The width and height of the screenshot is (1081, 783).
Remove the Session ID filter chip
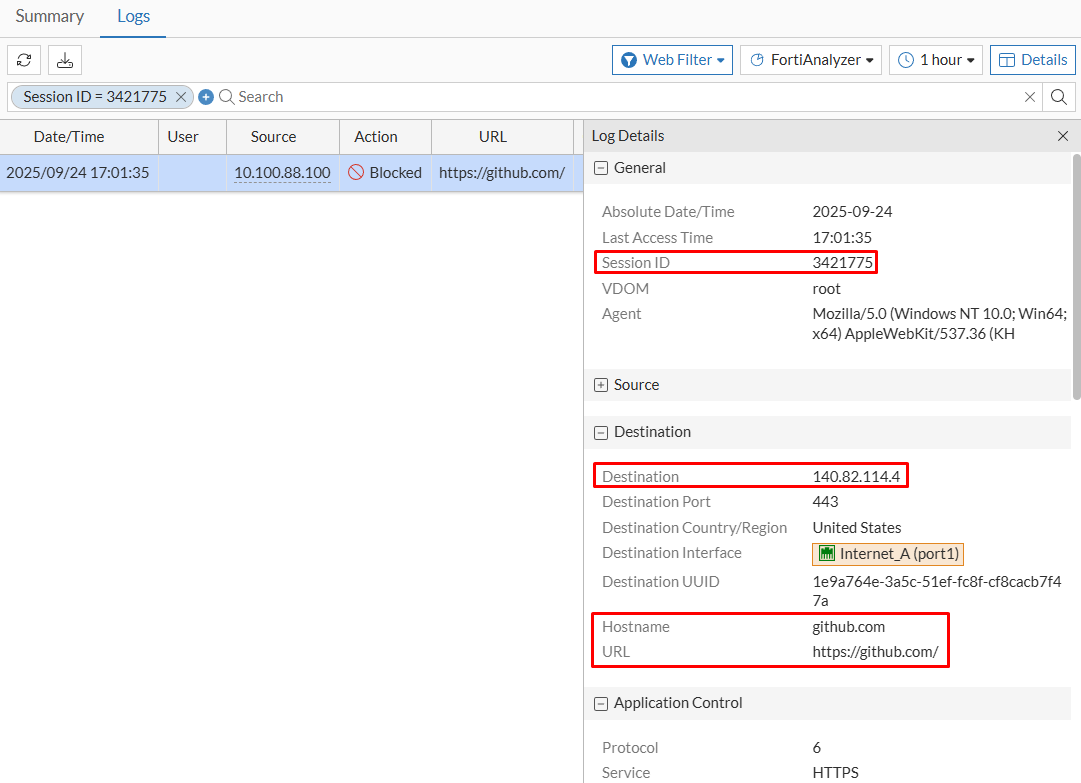coord(180,97)
